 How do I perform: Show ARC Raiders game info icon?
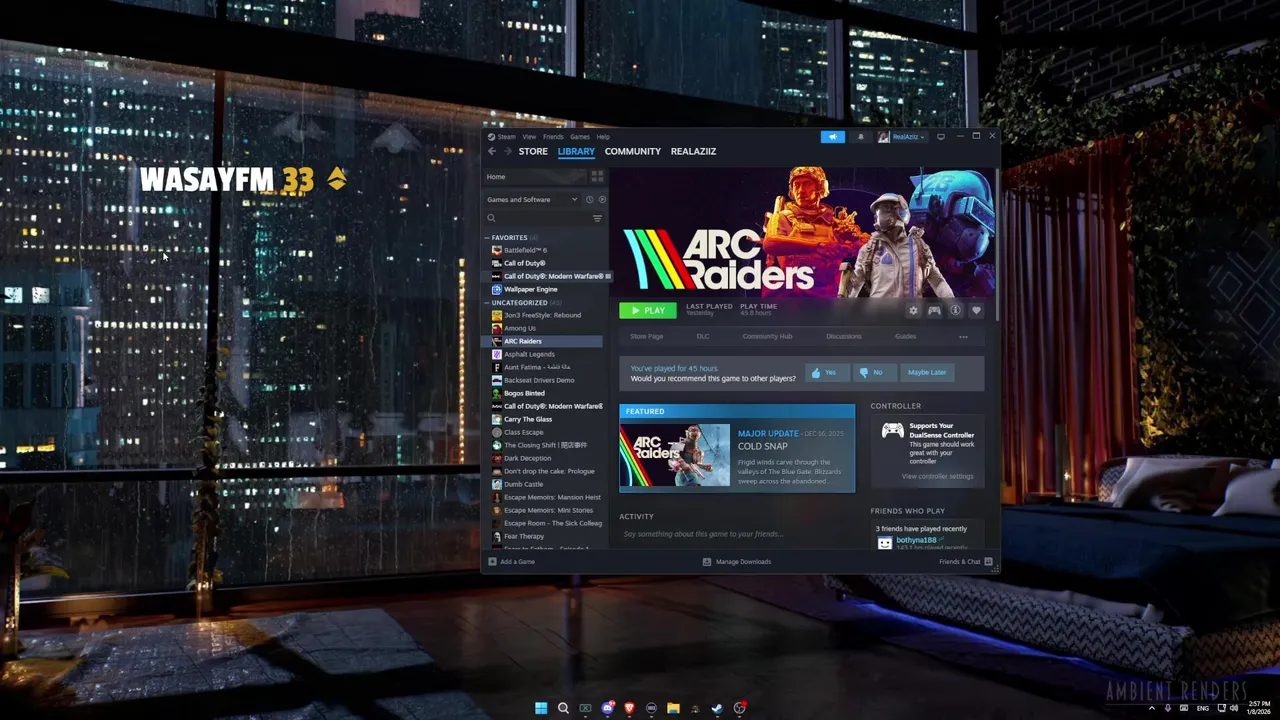pos(955,310)
